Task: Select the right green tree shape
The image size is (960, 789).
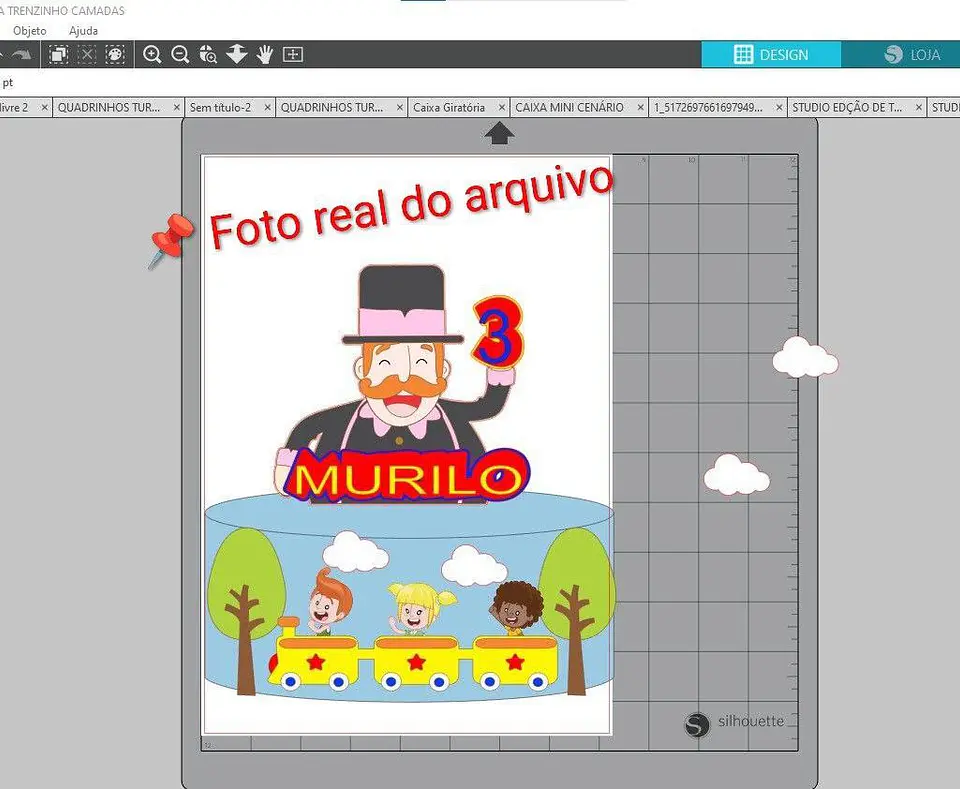Action: pyautogui.click(x=577, y=611)
